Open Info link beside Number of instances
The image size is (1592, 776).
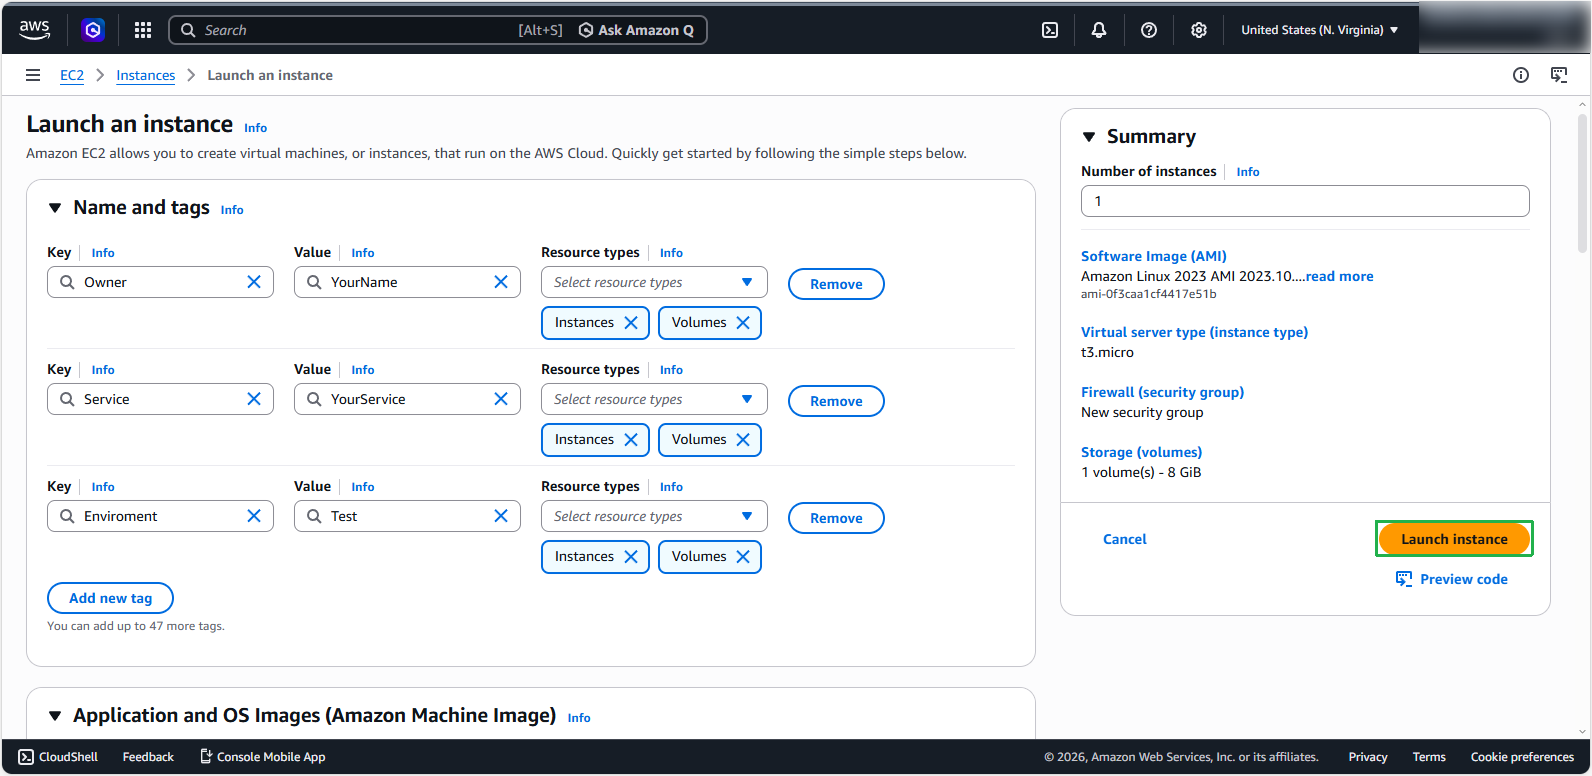point(1248,172)
